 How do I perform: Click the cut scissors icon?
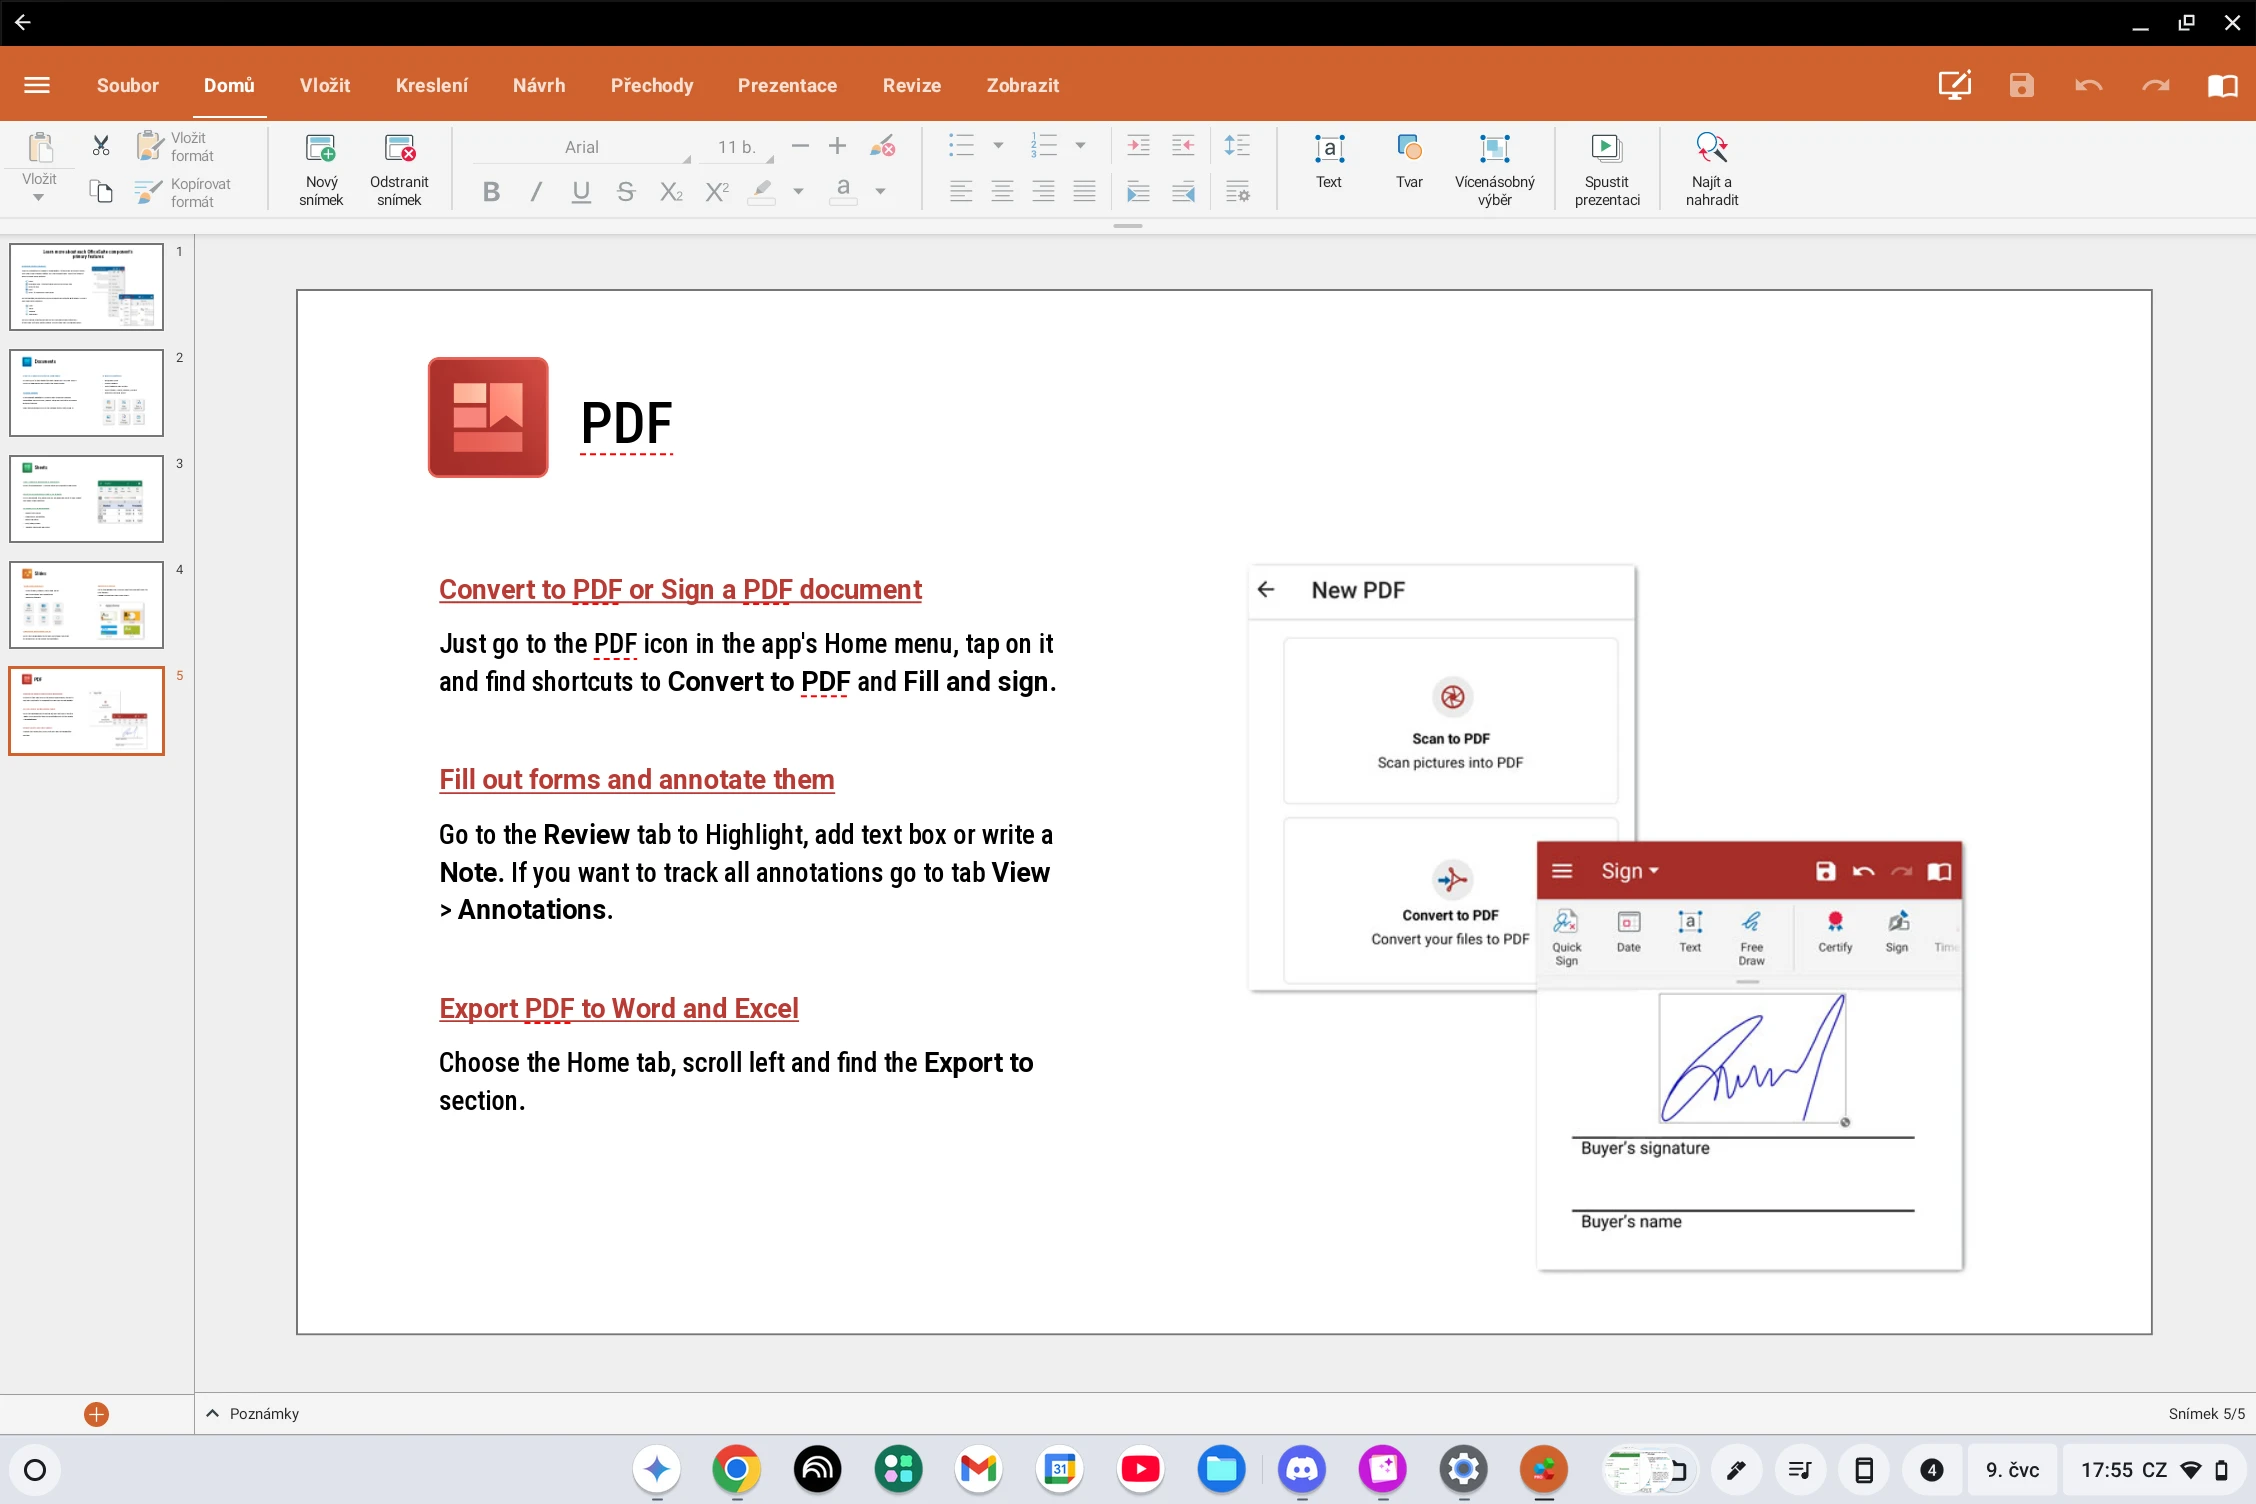click(x=101, y=146)
